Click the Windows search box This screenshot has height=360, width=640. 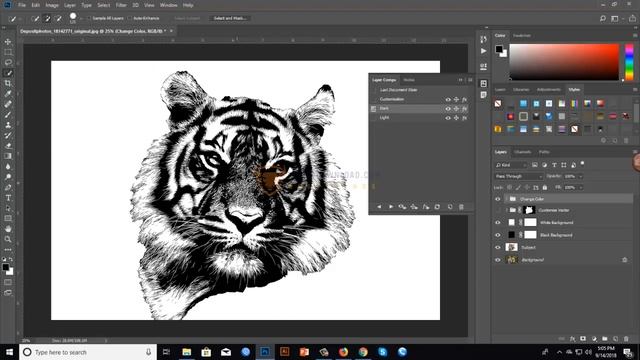click(88, 352)
